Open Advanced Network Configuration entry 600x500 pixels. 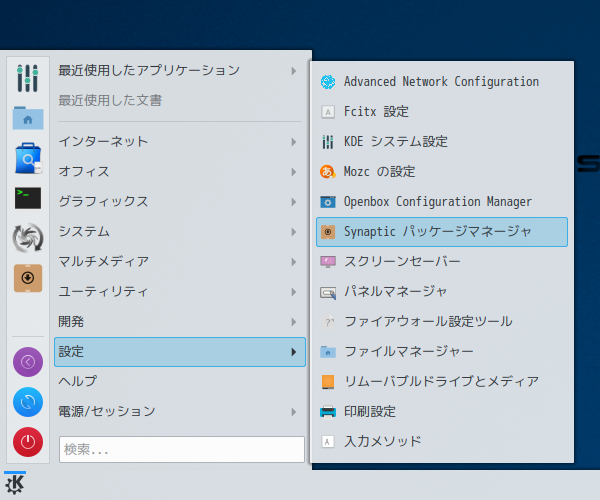pos(442,82)
